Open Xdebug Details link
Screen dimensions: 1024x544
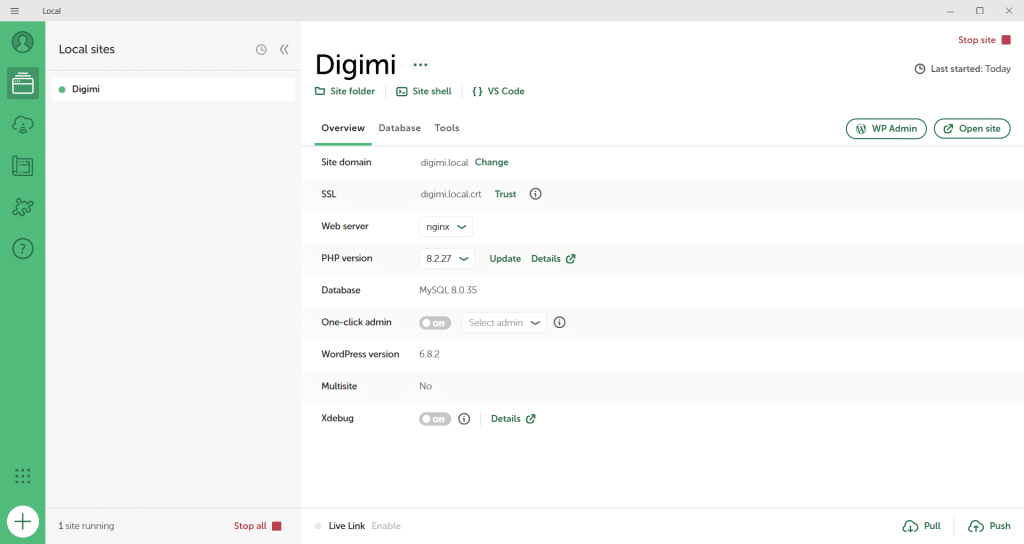click(x=513, y=419)
